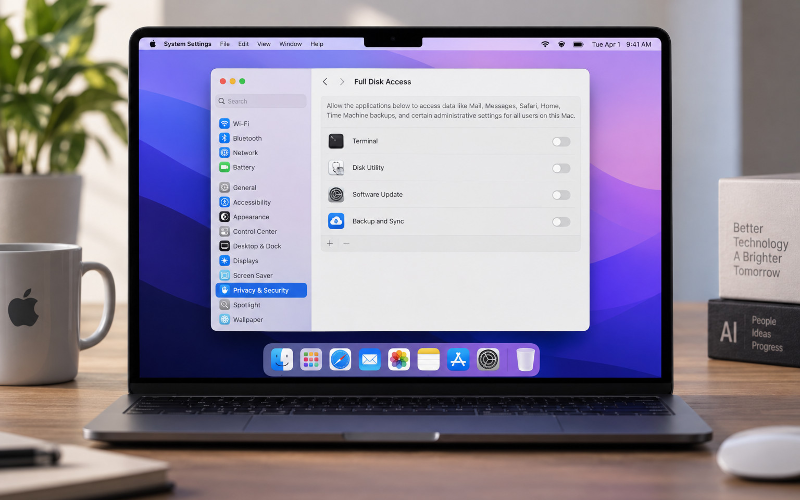Go back with the left chevron
The width and height of the screenshot is (800, 500).
[x=325, y=82]
